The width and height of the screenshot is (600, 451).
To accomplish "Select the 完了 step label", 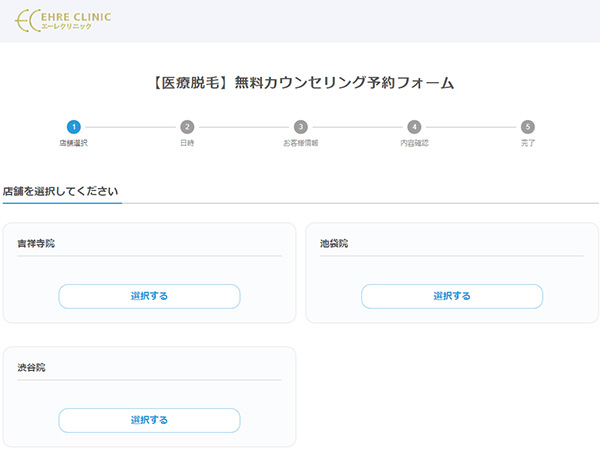I will [528, 144].
